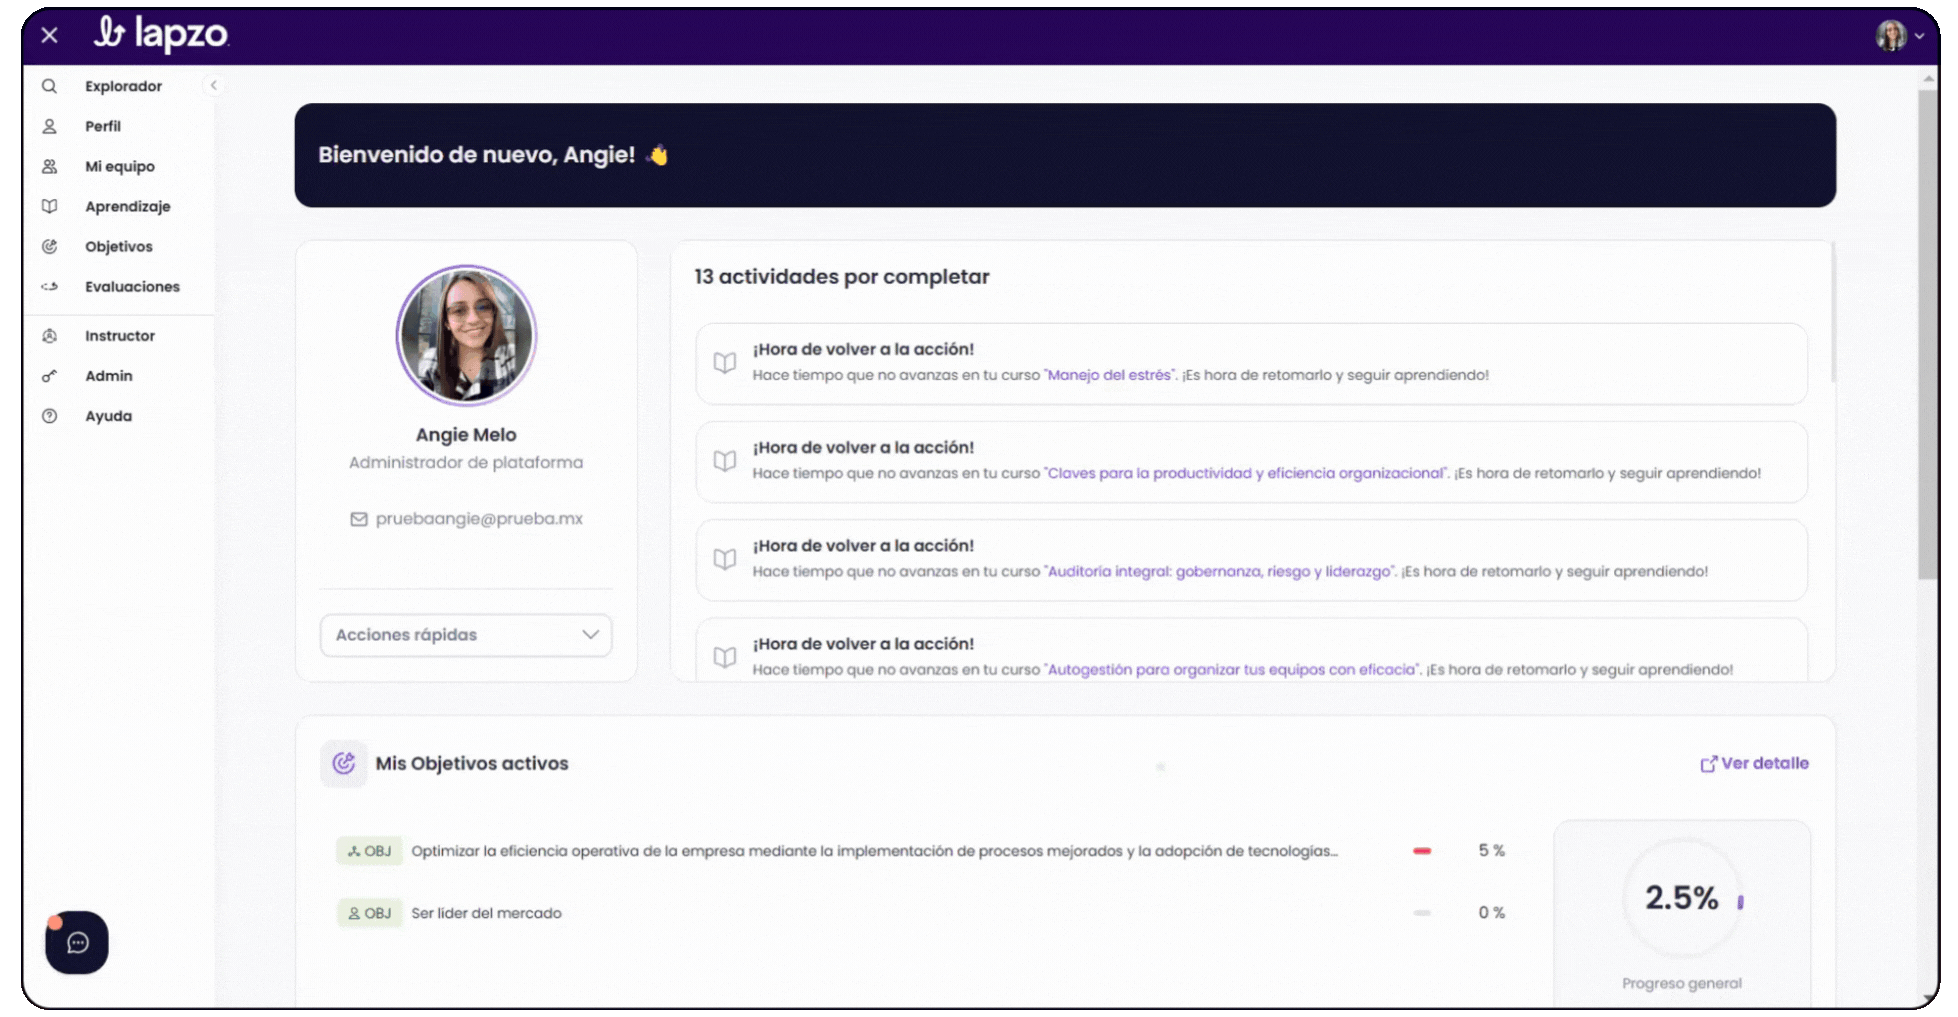Click the red progress bar at 5 %
Screen dimensions: 1958x1017
click(1422, 851)
